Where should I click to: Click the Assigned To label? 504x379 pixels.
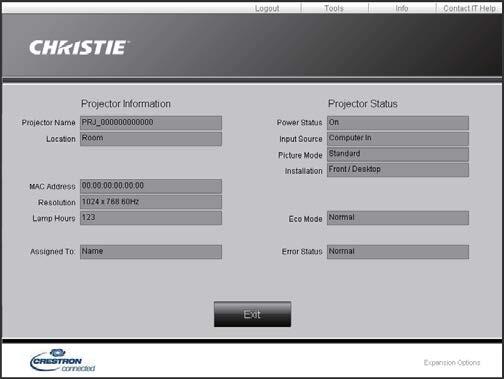(x=53, y=252)
